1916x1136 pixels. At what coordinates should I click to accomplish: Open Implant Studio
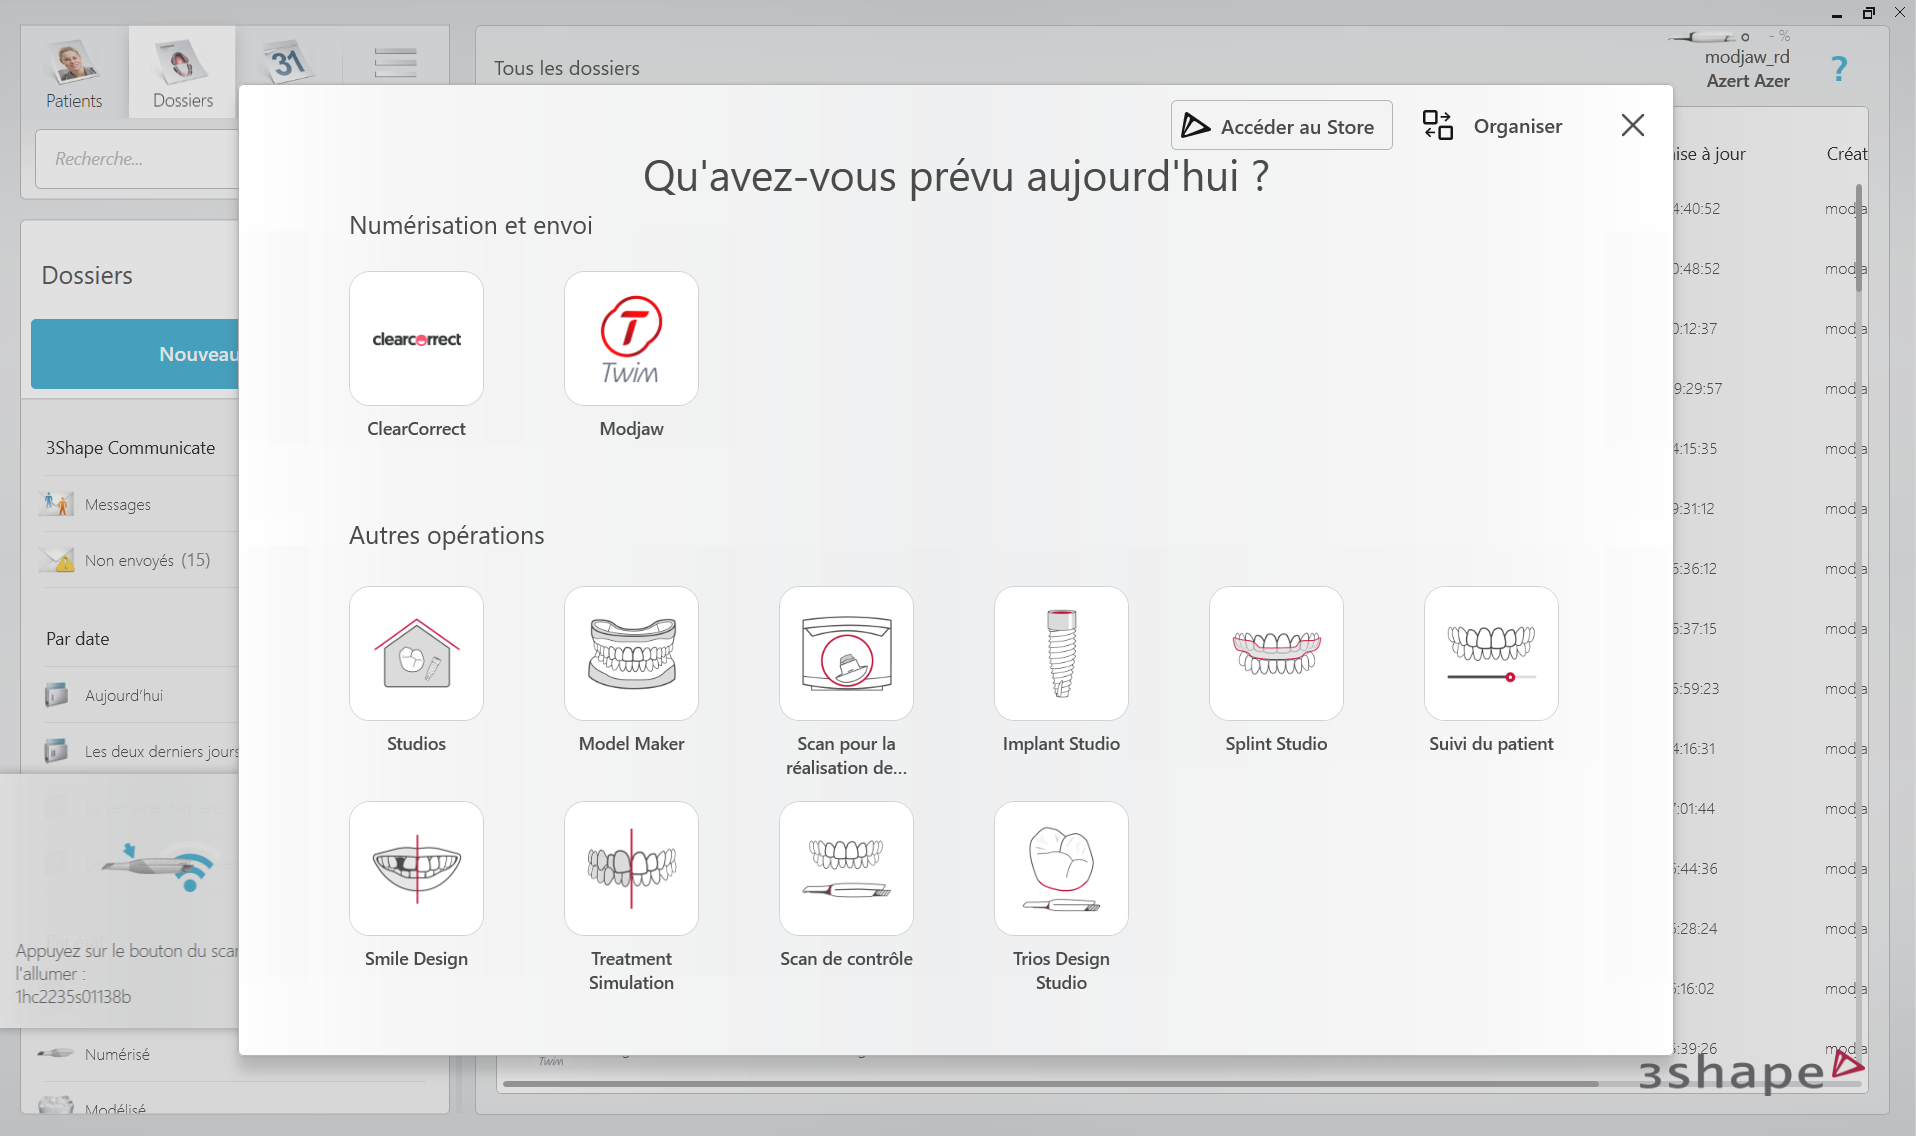(x=1061, y=654)
